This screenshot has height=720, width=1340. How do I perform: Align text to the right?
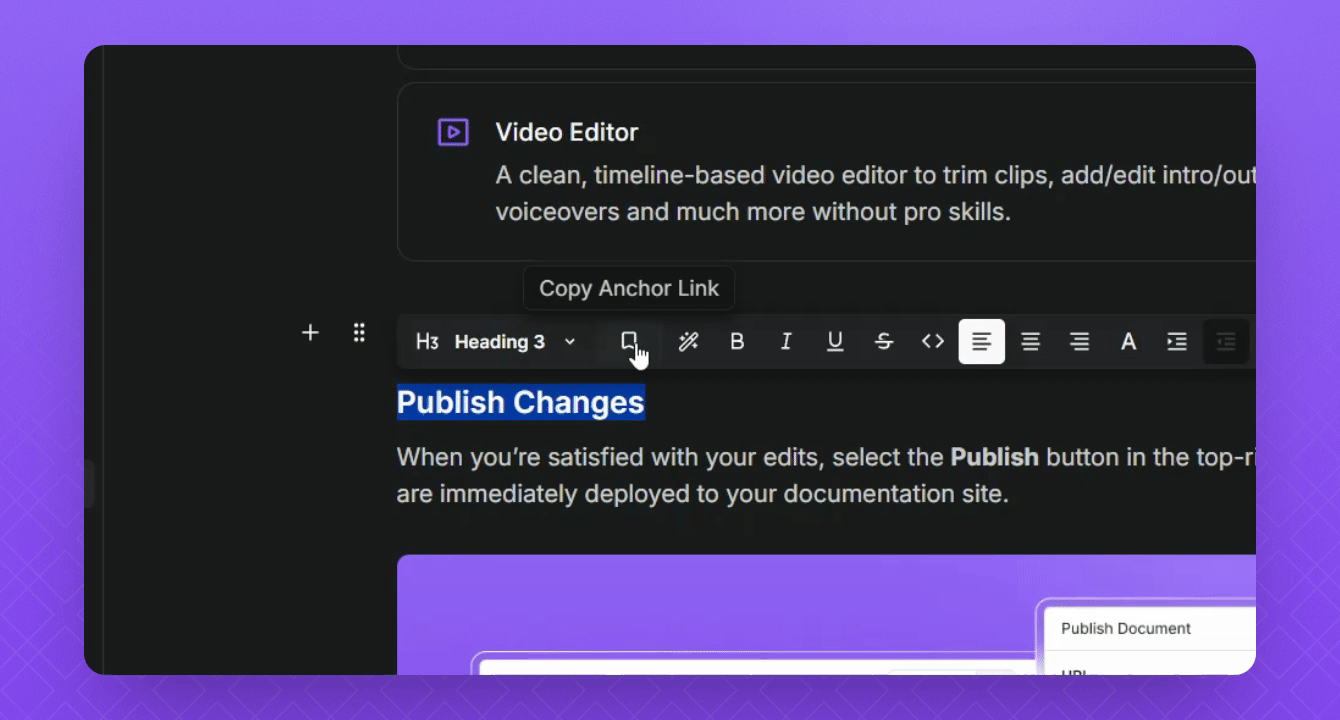point(1080,342)
